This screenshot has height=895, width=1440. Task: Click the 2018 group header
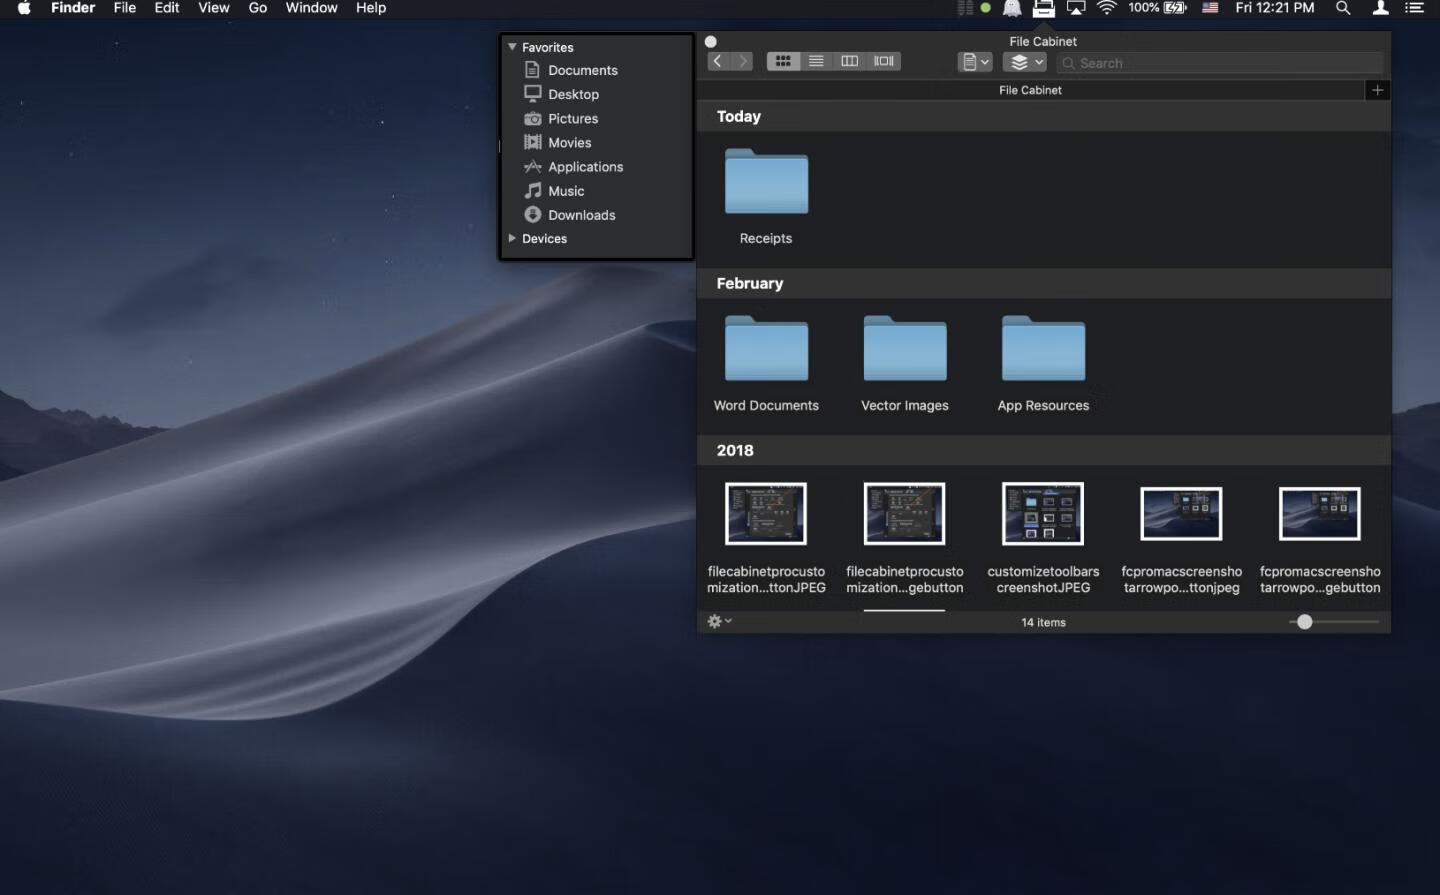coord(1044,450)
